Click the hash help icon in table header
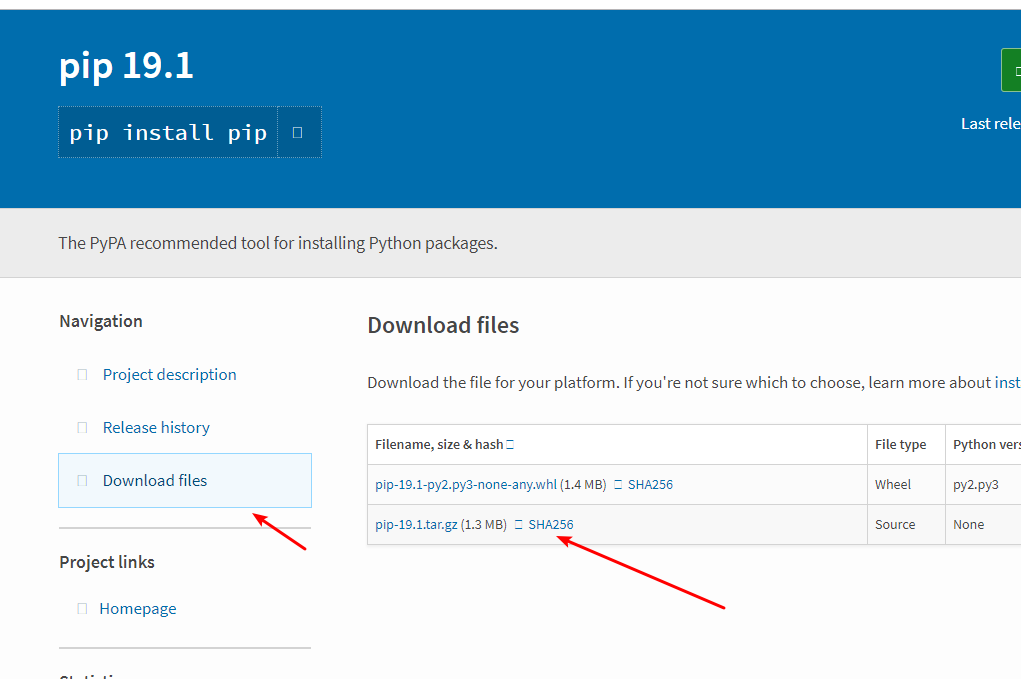The image size is (1021, 679). click(510, 445)
